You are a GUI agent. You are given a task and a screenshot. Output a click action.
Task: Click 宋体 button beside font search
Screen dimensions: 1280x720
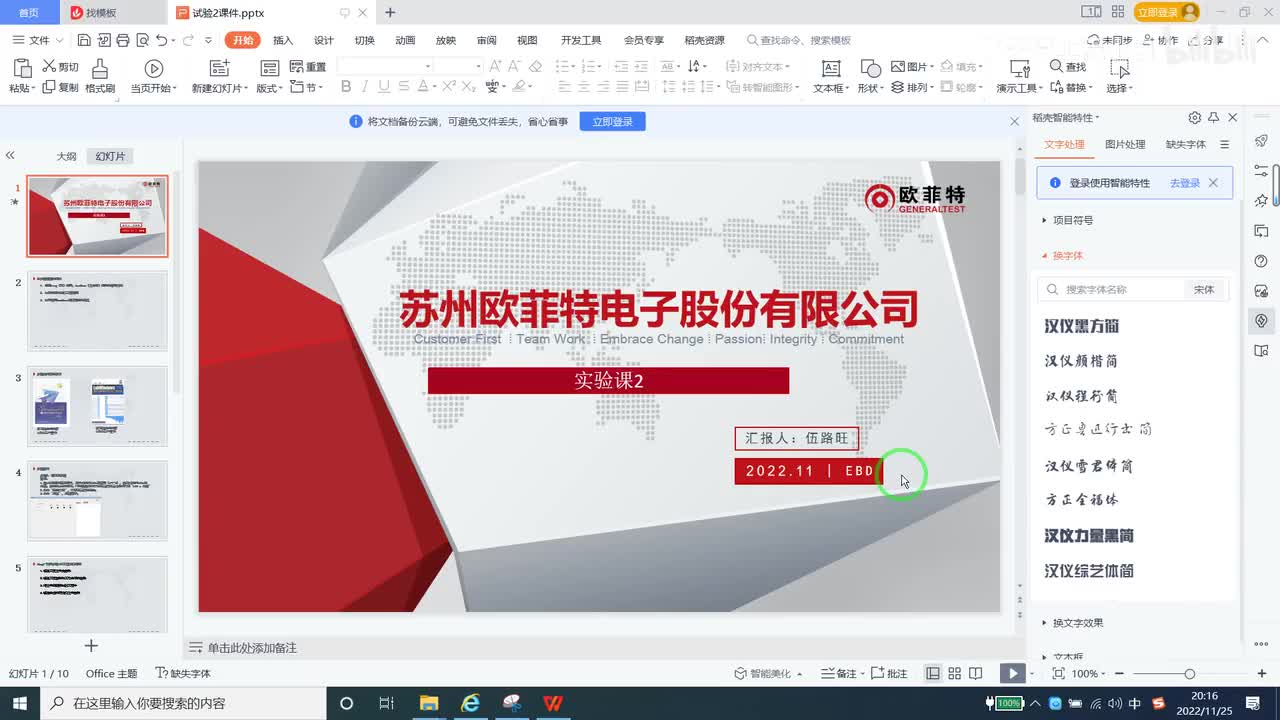click(x=1204, y=289)
